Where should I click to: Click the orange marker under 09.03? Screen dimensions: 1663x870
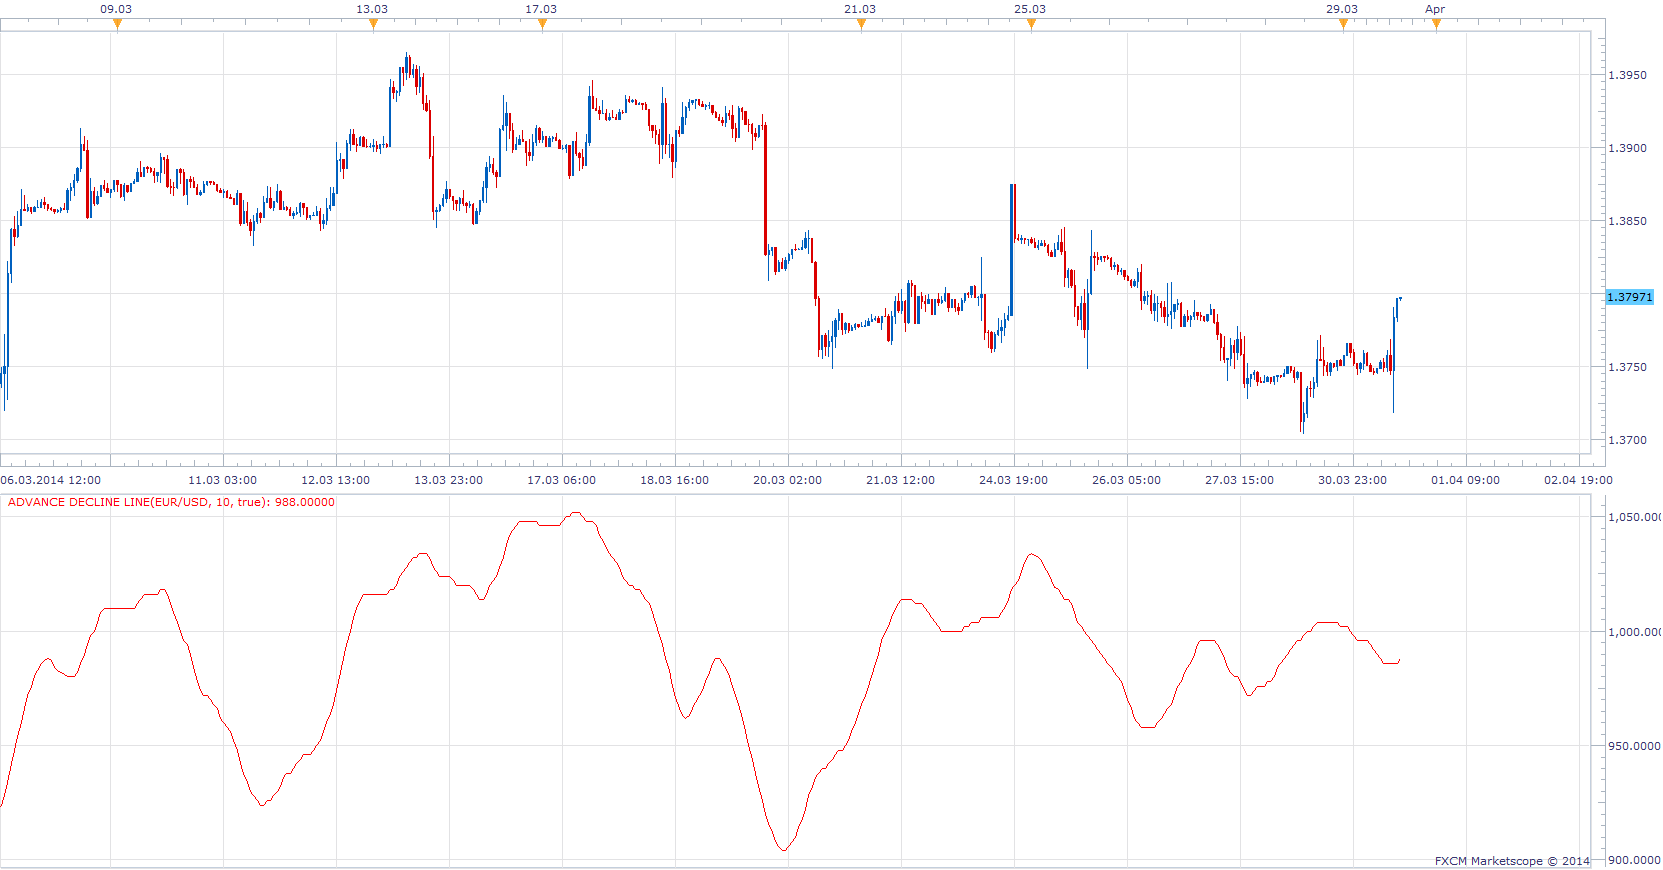[x=117, y=25]
